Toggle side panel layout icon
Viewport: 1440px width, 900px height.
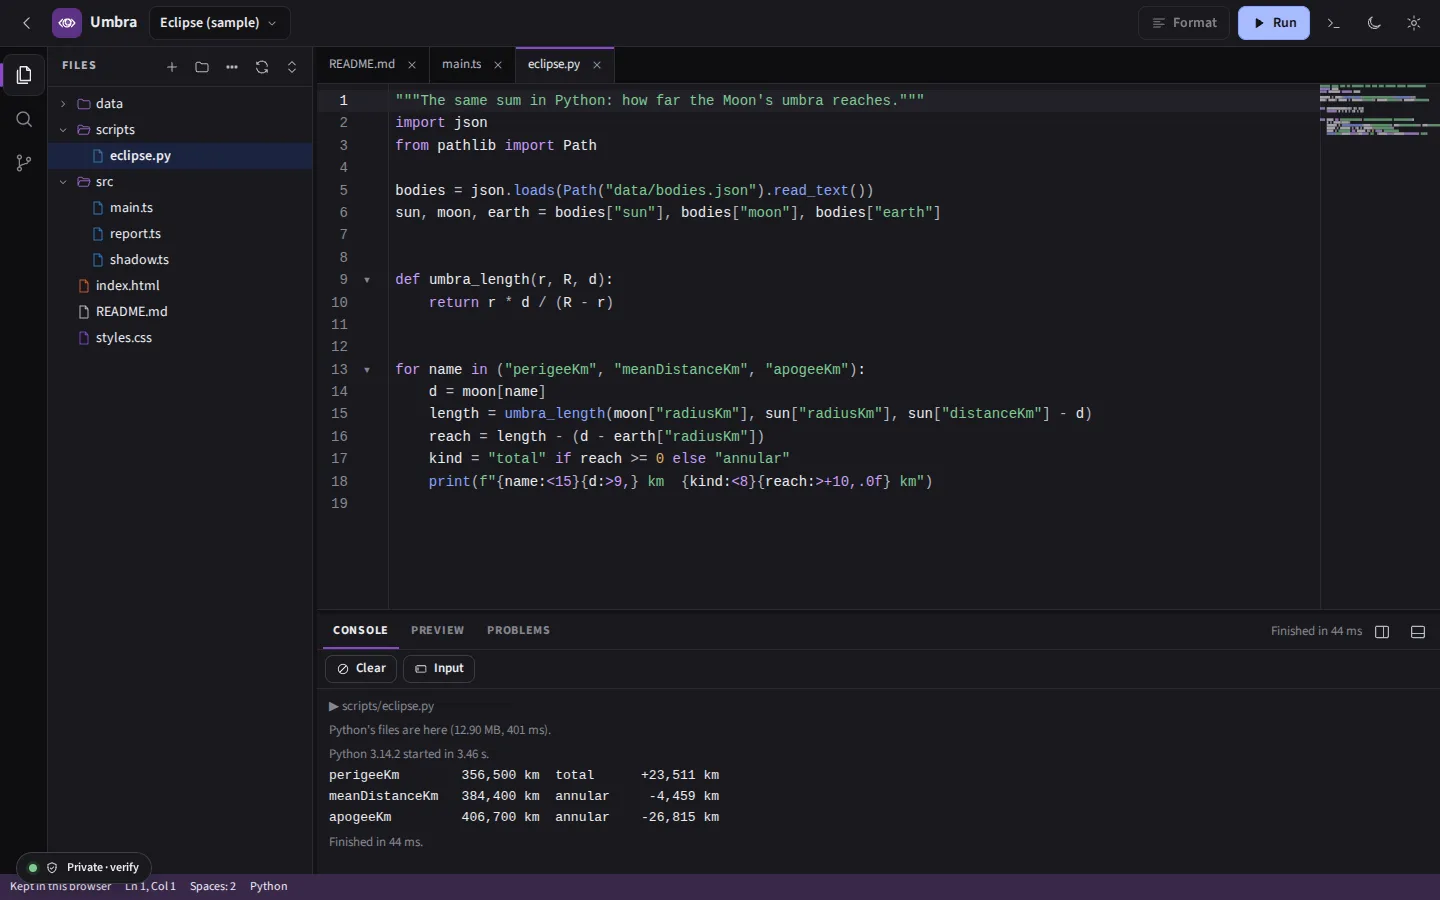pyautogui.click(x=1382, y=632)
